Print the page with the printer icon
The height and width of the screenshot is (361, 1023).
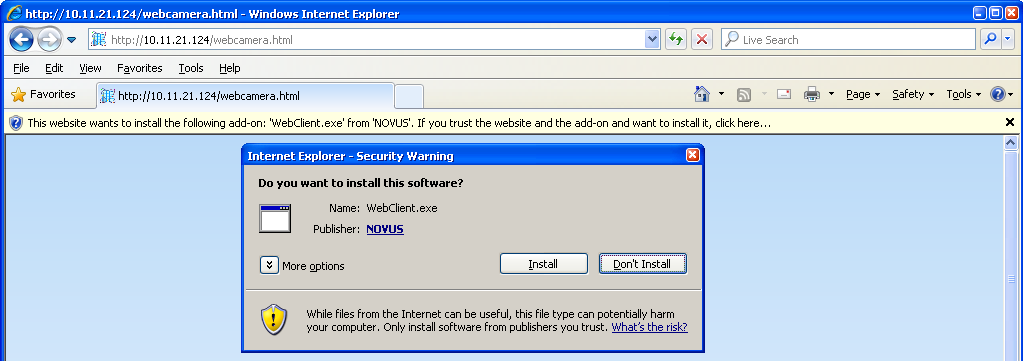(x=812, y=95)
